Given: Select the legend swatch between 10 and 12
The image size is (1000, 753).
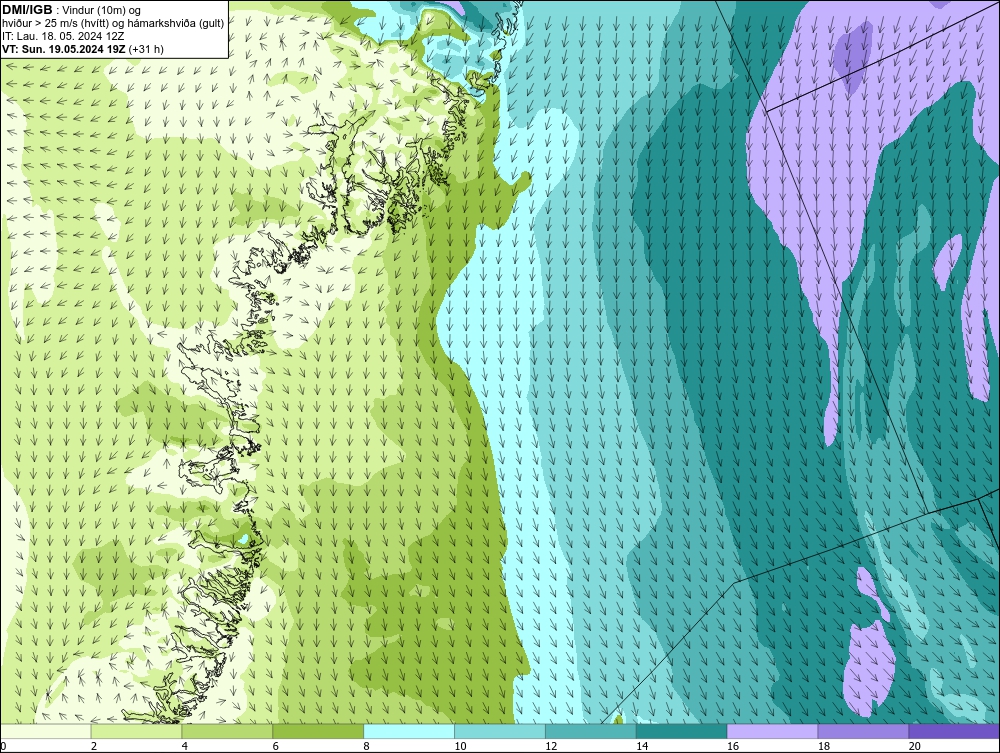Looking at the screenshot, I should tap(500, 731).
